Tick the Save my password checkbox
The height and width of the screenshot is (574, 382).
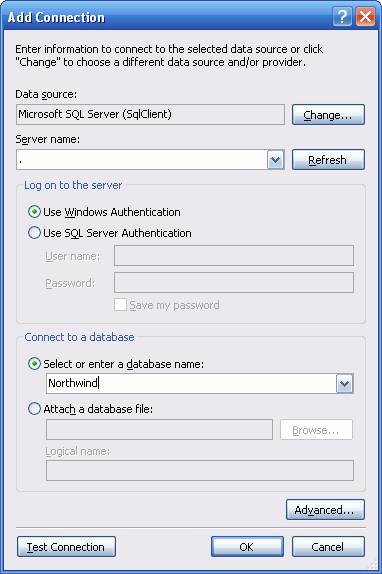pyautogui.click(x=120, y=305)
